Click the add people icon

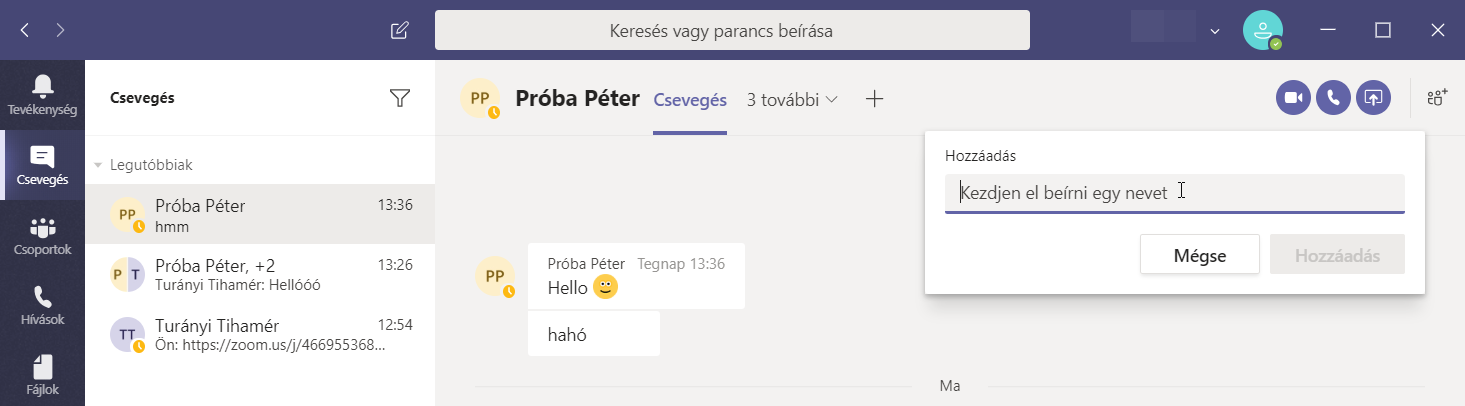tap(1437, 98)
